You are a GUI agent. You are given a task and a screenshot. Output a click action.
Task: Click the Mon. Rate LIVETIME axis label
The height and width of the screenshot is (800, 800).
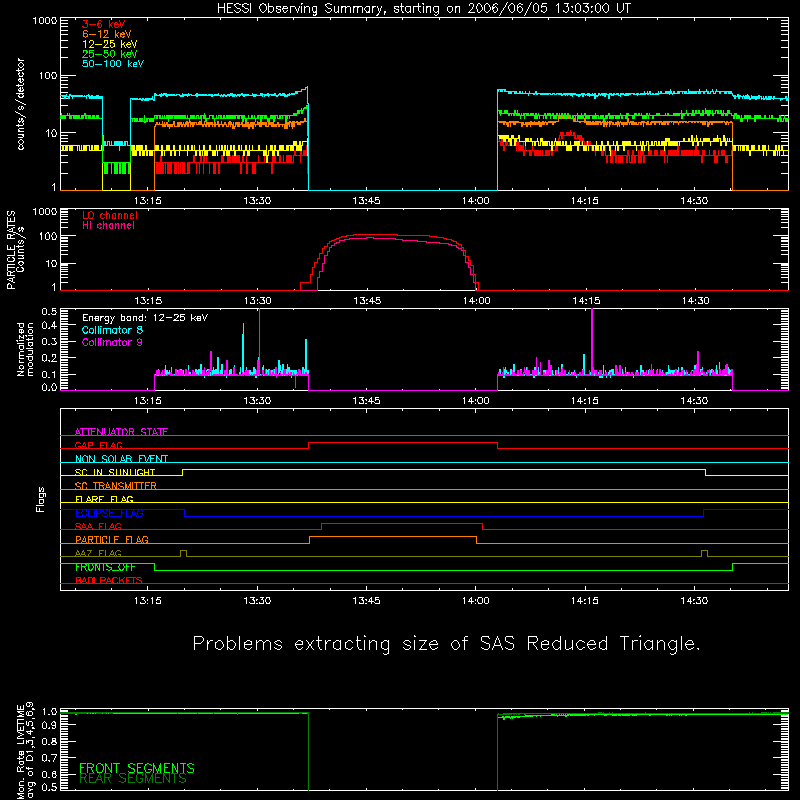[25, 752]
